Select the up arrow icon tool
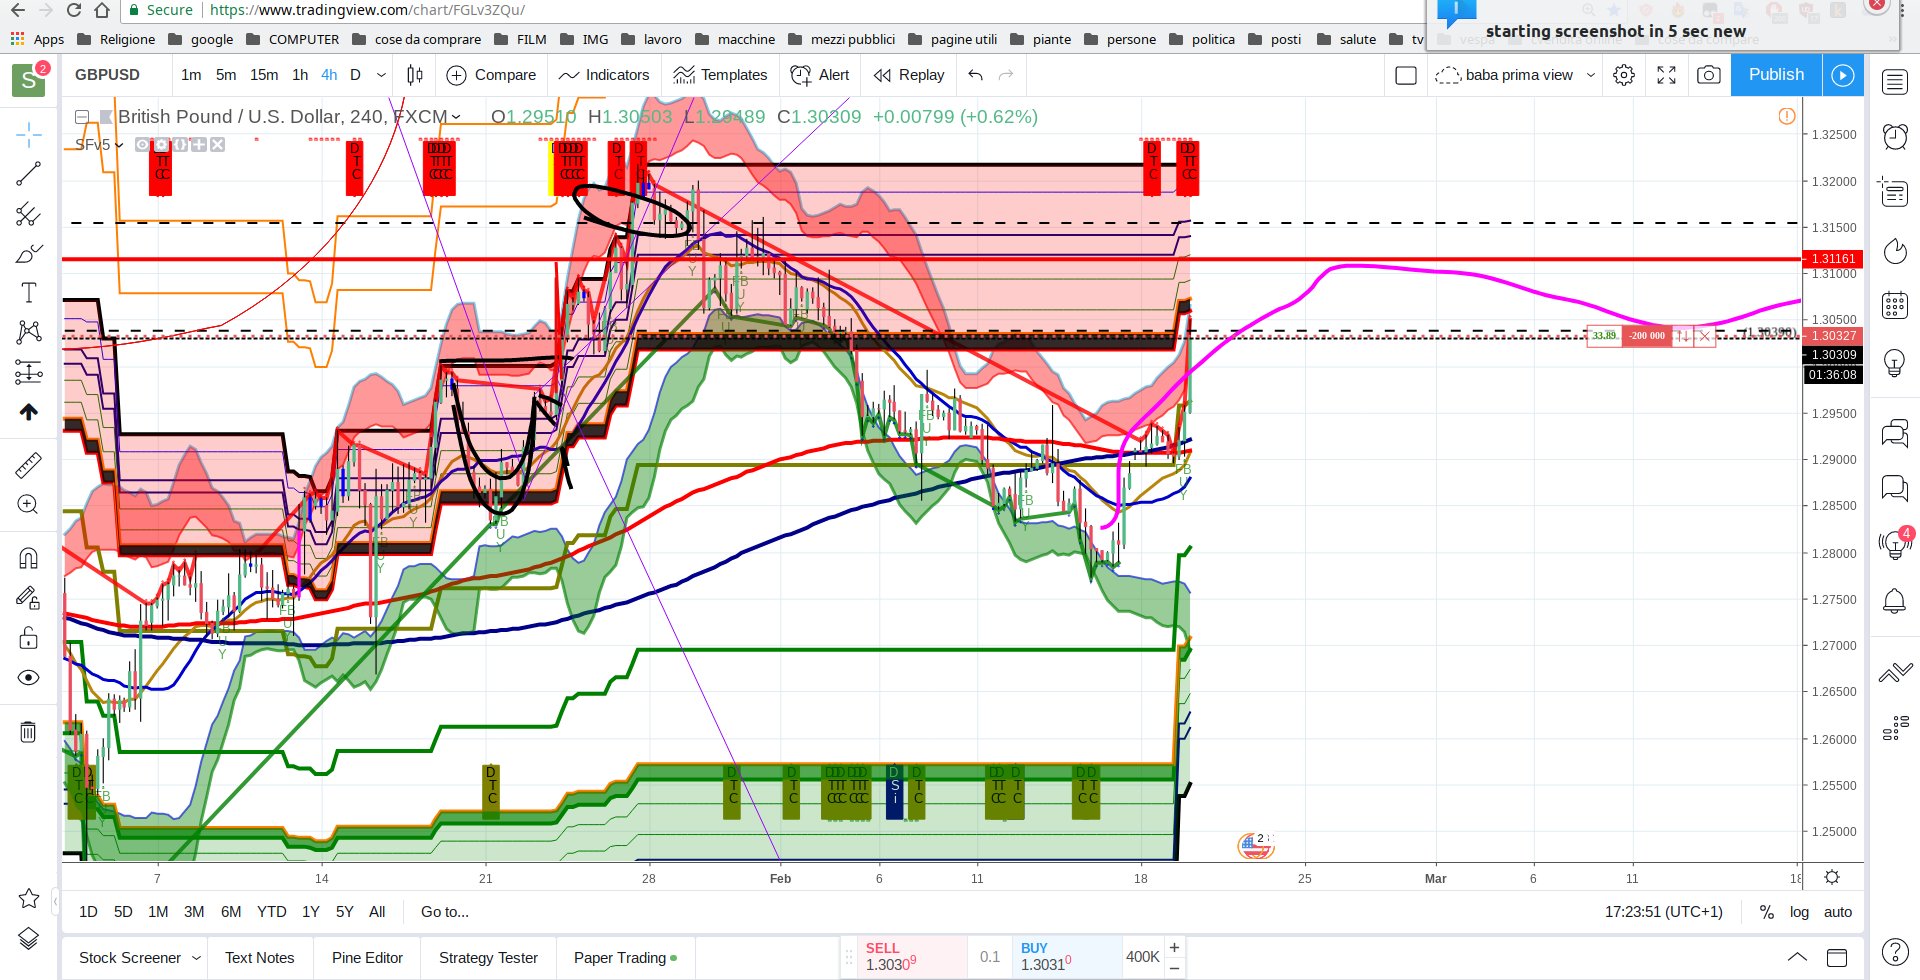This screenshot has width=1920, height=980. [29, 411]
